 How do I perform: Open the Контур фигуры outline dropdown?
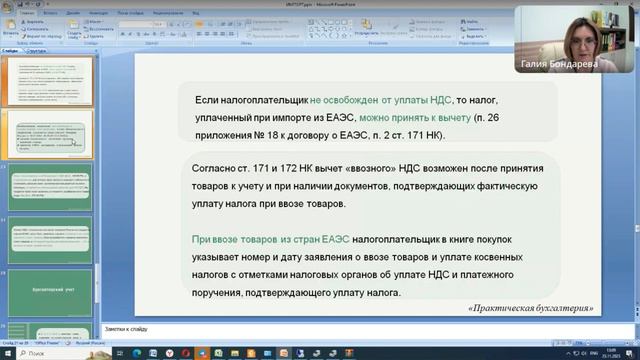pos(427,29)
